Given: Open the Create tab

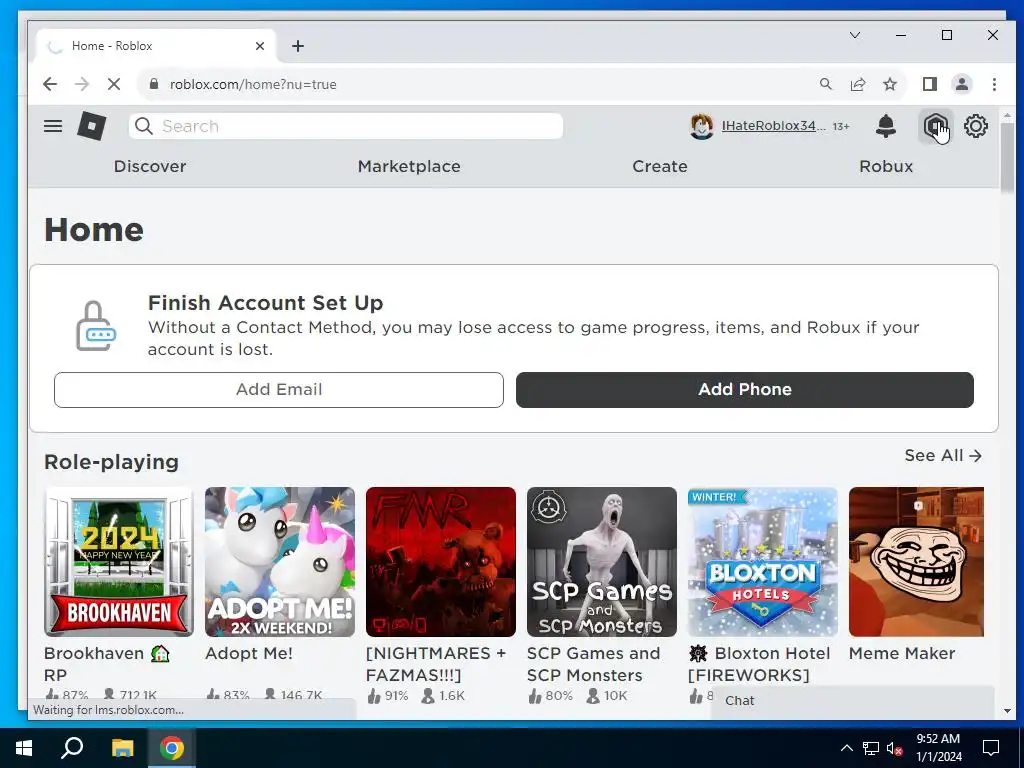Looking at the screenshot, I should (x=660, y=167).
